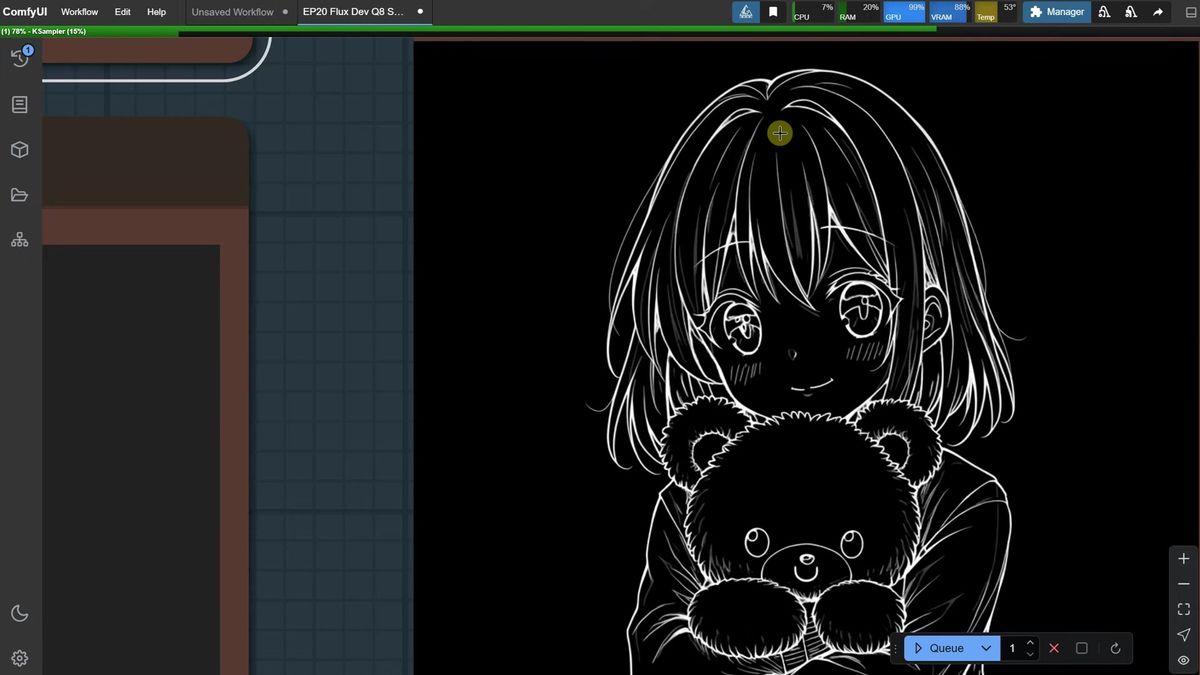This screenshot has width=1200, height=675.
Task: Open the node library list icon
Action: [20, 104]
